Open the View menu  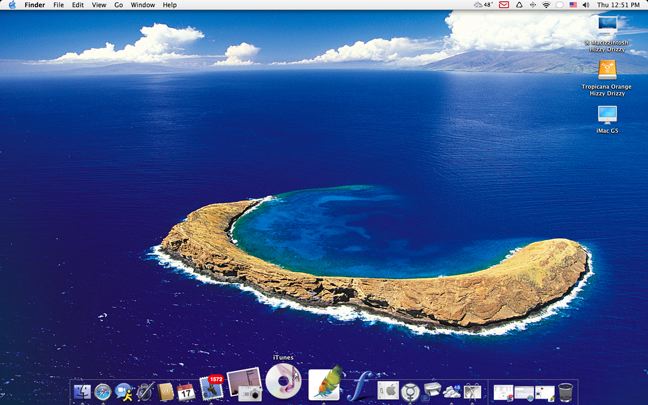coord(99,5)
